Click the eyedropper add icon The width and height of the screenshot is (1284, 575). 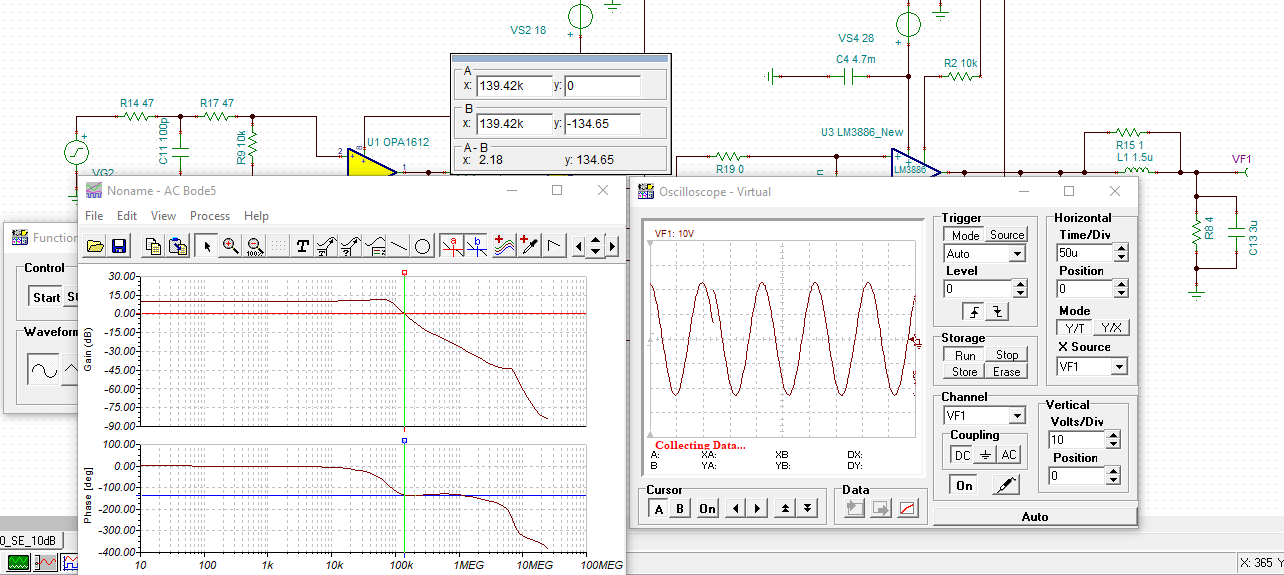530,245
